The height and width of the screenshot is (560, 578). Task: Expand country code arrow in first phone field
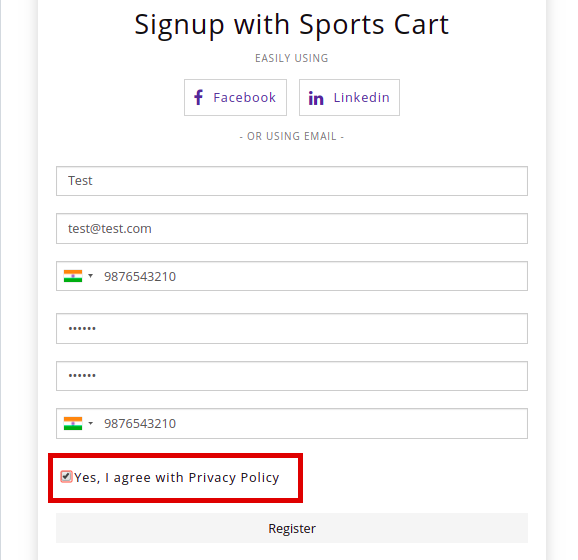click(x=90, y=276)
